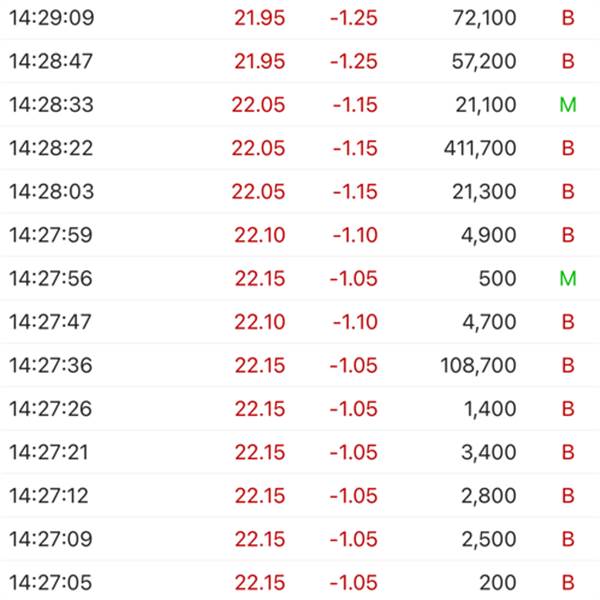The height and width of the screenshot is (600, 600).
Task: Click the green M marker at 14:27:56
Action: click(568, 278)
